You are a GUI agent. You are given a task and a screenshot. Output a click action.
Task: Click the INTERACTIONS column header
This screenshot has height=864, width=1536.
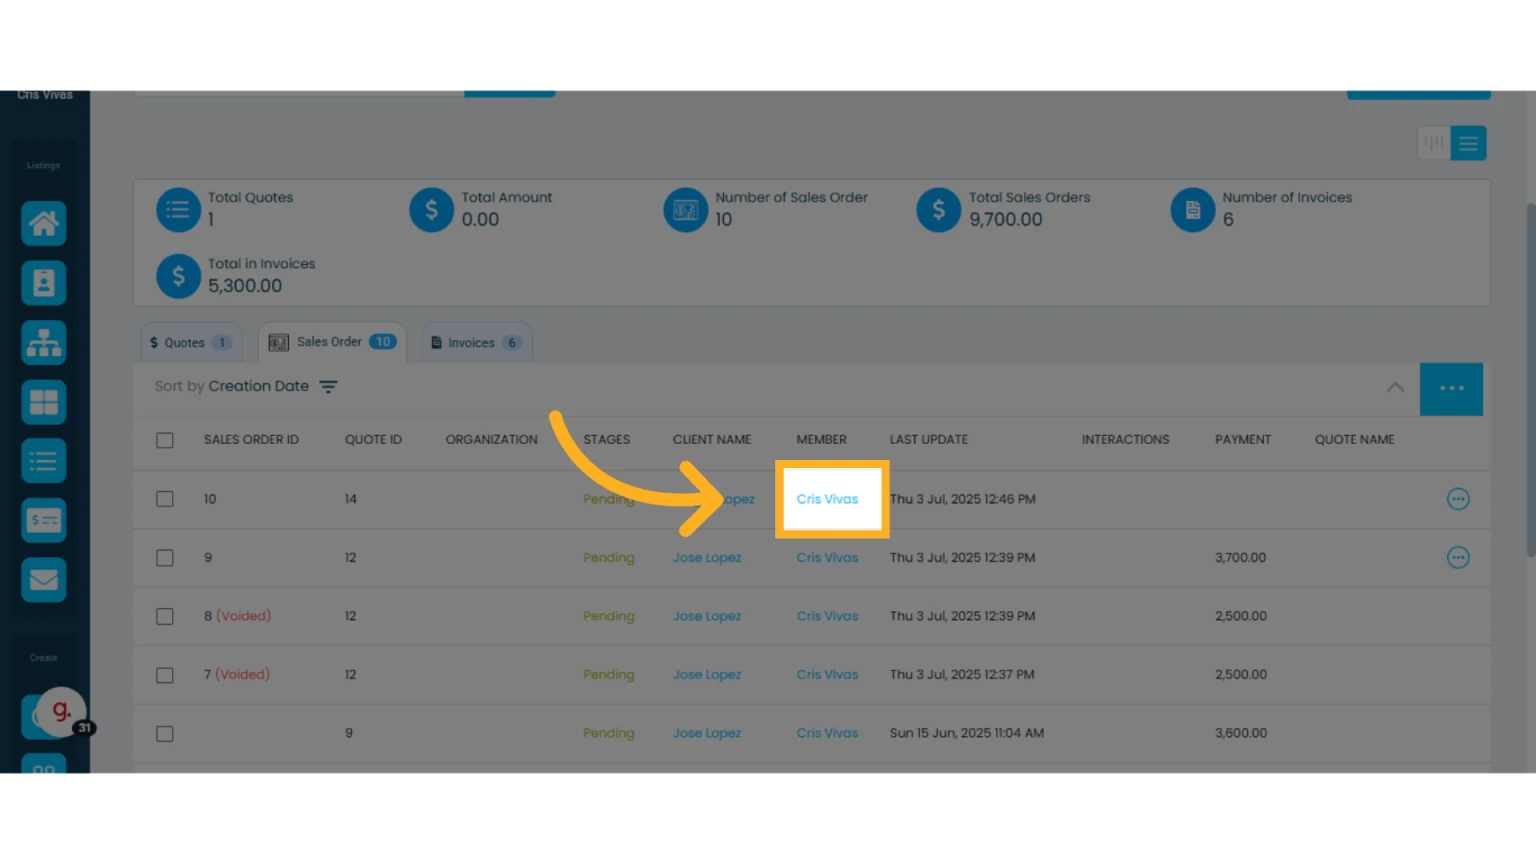[1125, 440]
